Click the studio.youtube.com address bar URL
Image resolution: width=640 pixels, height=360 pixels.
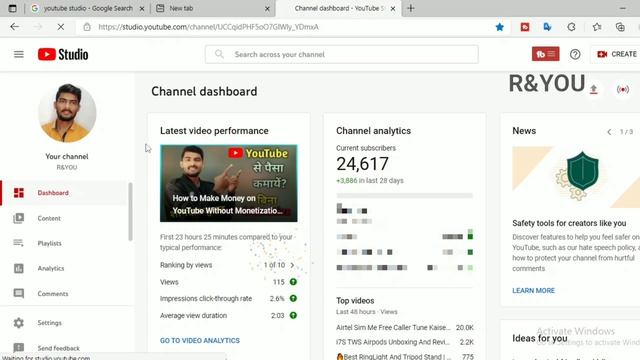coord(209,27)
